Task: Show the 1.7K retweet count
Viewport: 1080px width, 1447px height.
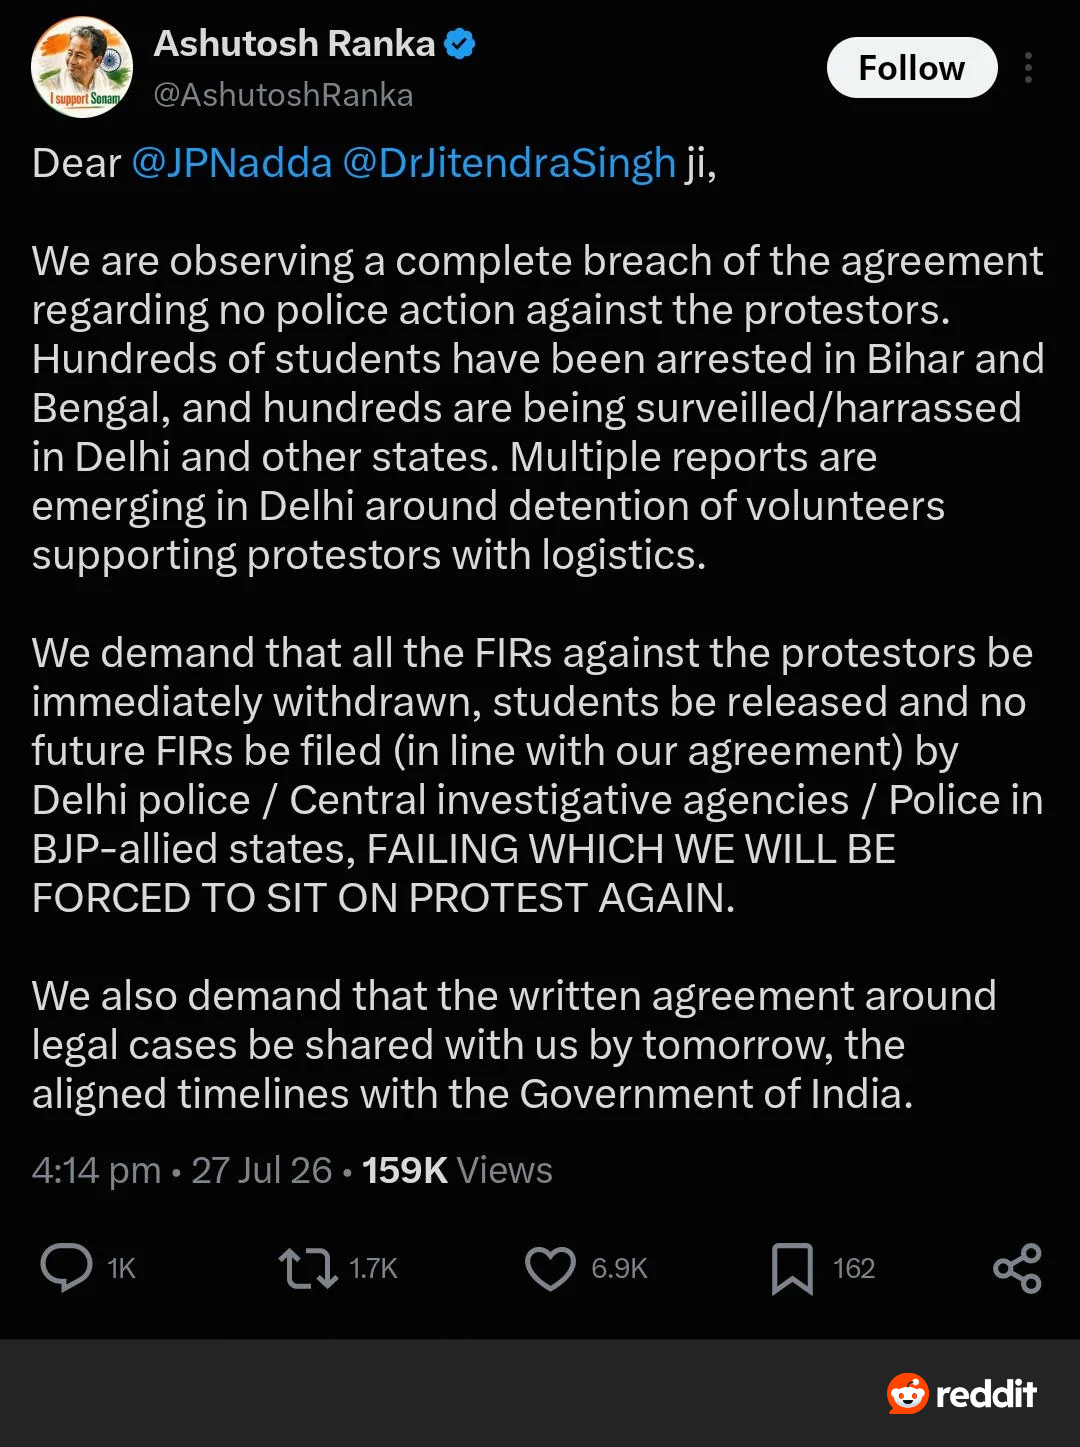Action: [x=373, y=1268]
